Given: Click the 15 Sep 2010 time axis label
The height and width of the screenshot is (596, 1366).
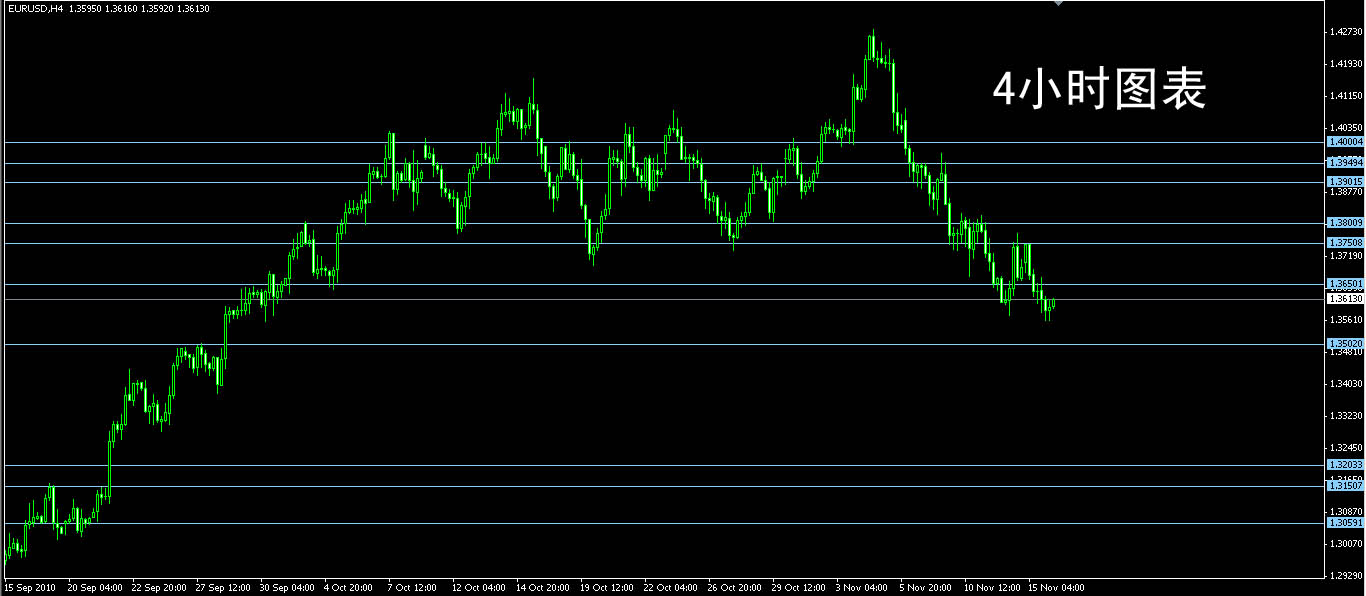Looking at the screenshot, I should pyautogui.click(x=29, y=588).
